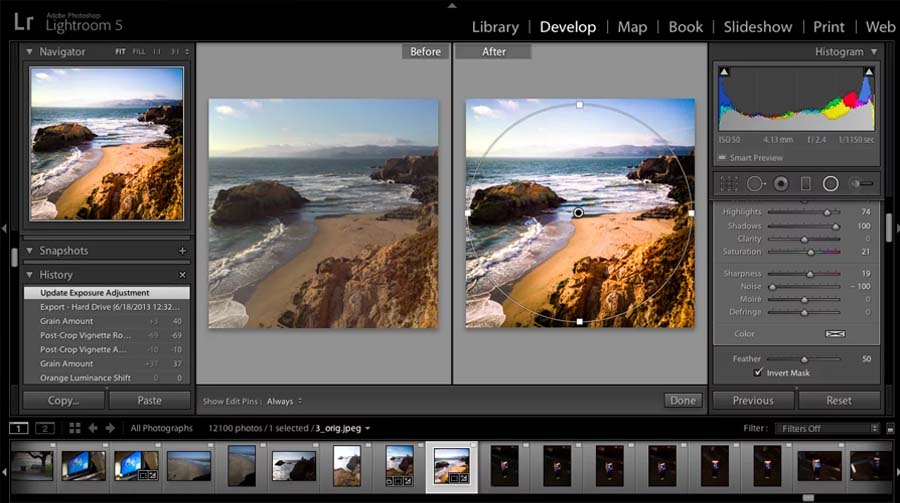The image size is (900, 503).
Task: Click the Lightroom Lr logo
Action: click(x=24, y=22)
